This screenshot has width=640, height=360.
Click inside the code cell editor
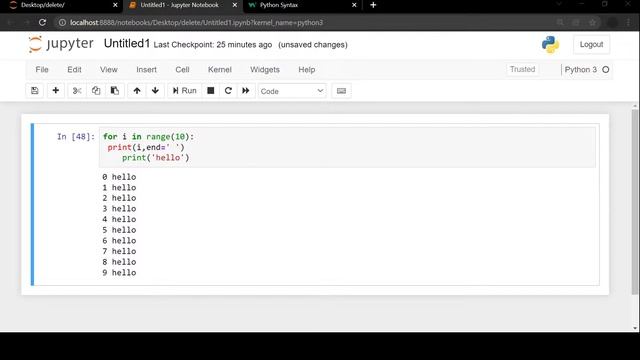[x=347, y=147]
